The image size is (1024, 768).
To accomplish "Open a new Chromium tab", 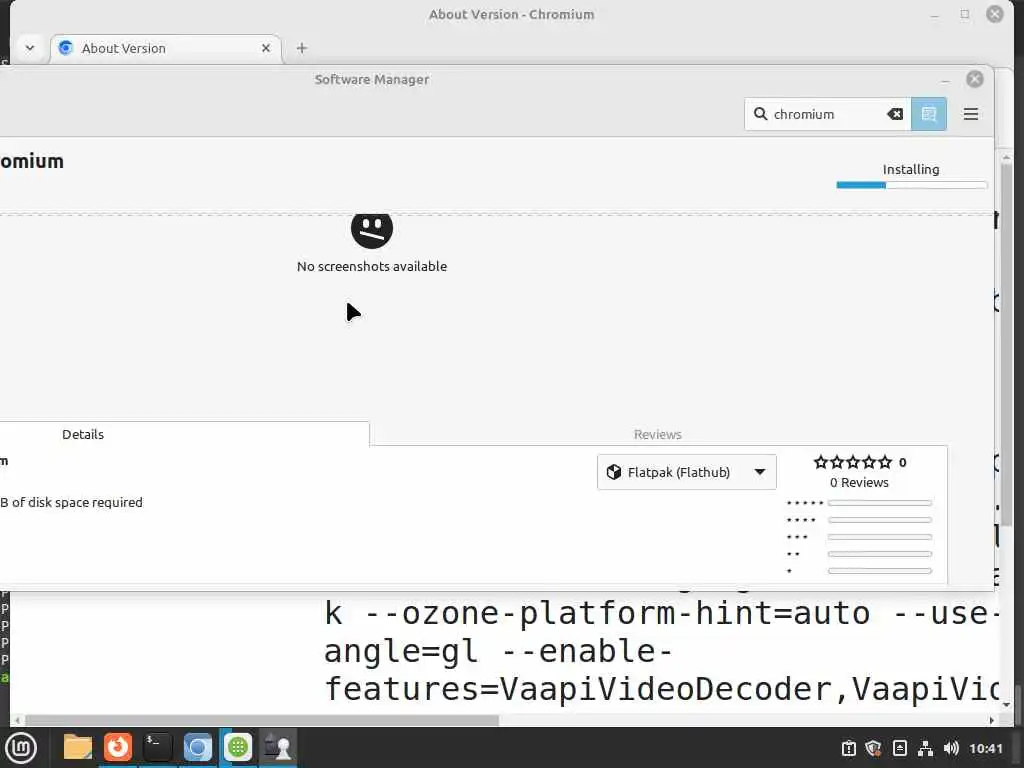I will [302, 48].
